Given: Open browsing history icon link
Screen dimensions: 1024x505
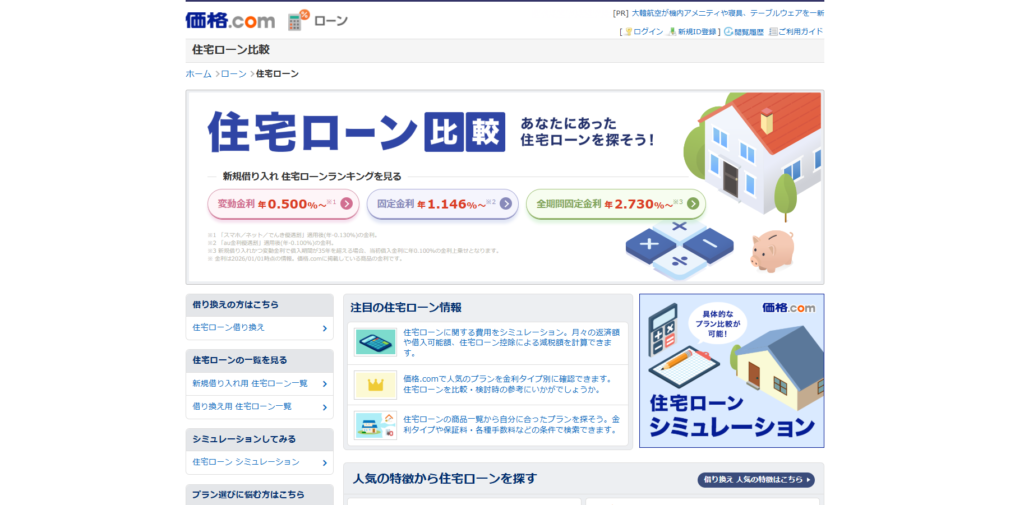Looking at the screenshot, I should [728, 32].
